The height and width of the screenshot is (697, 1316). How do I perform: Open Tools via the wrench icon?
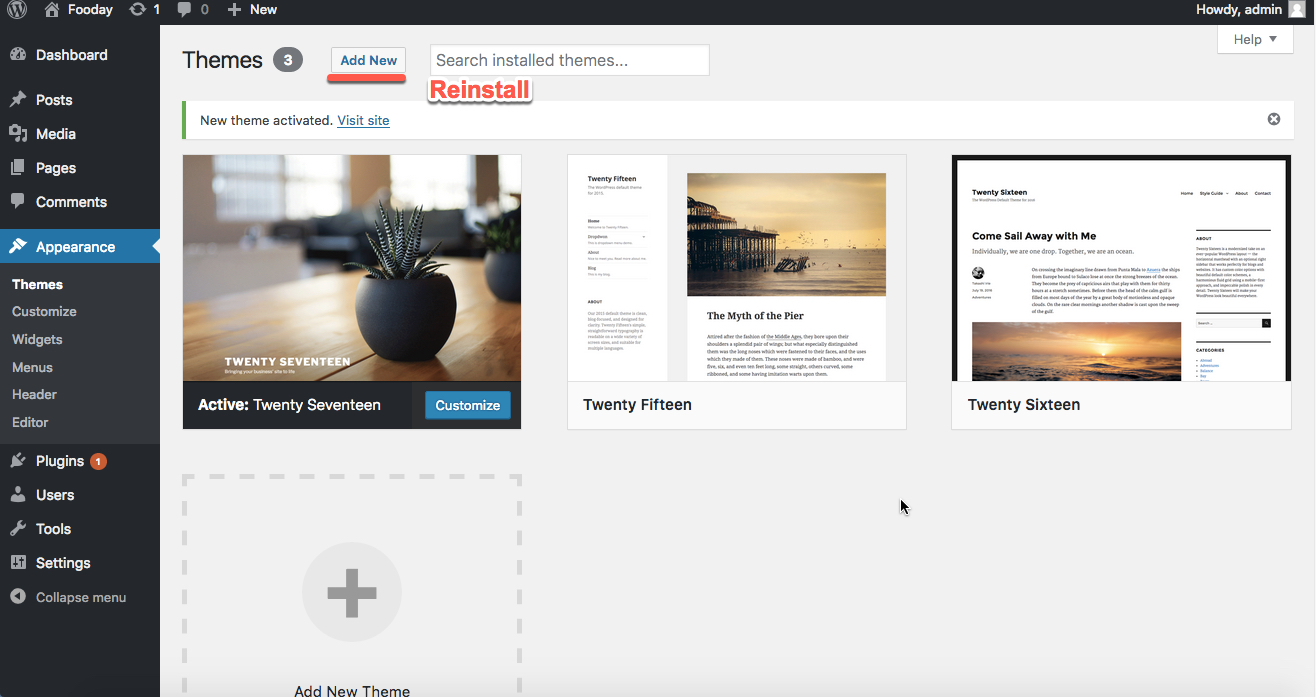(18, 529)
